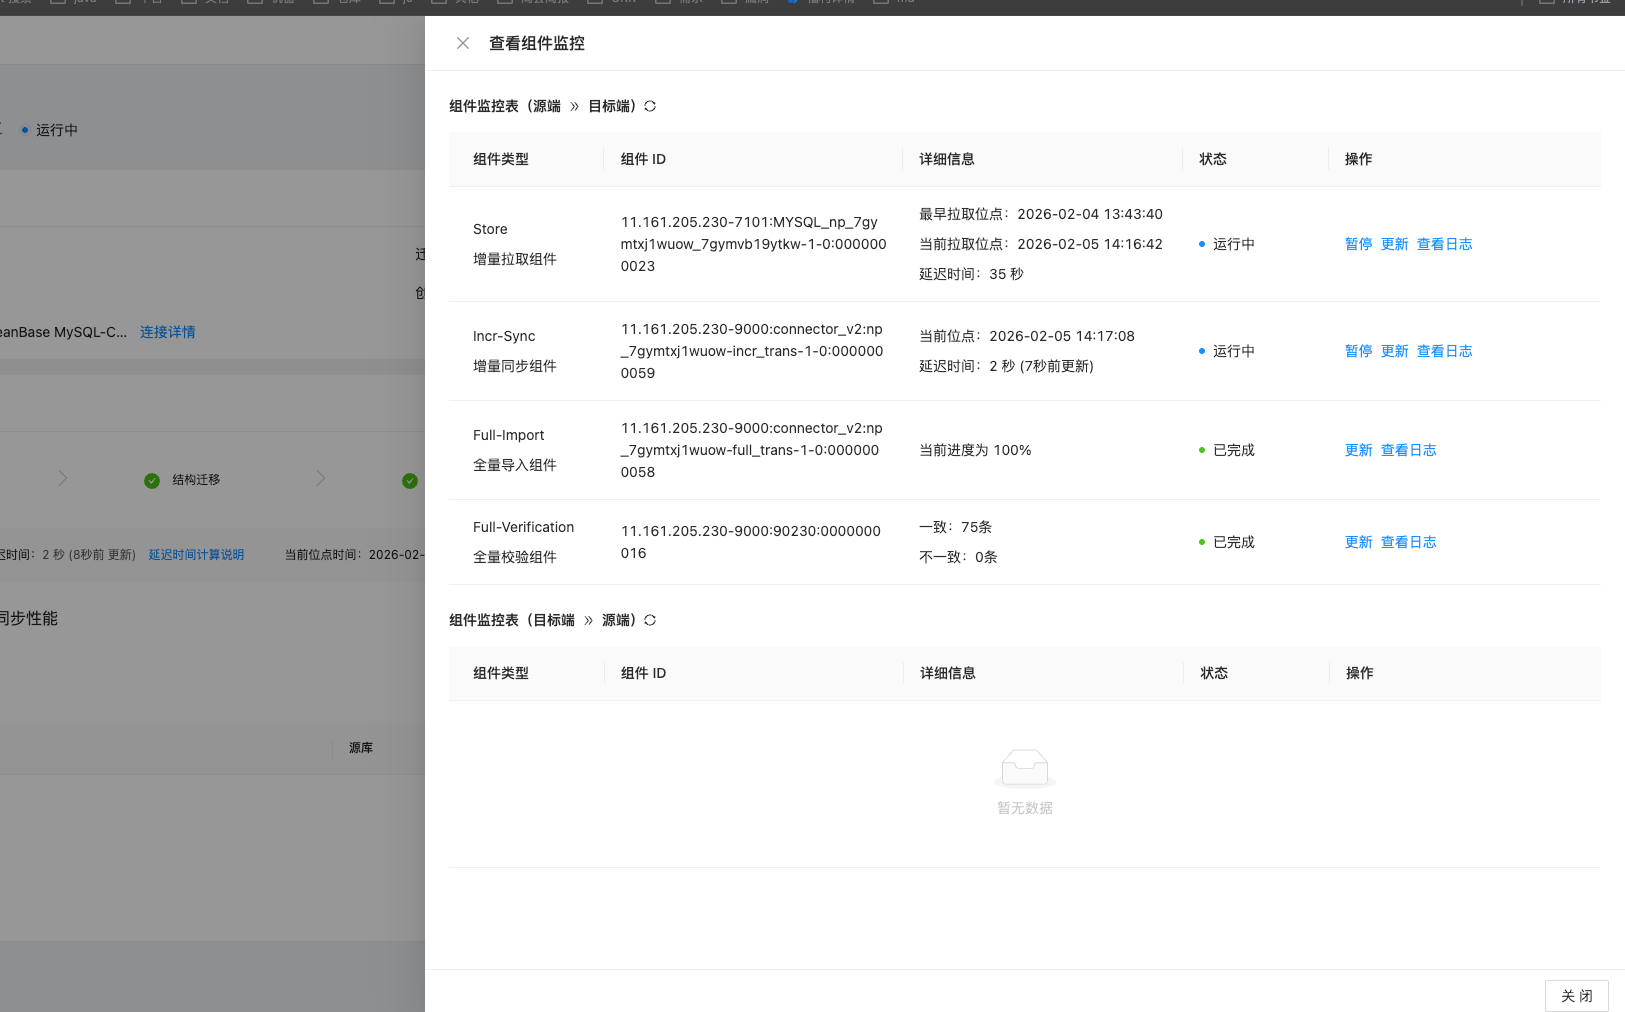Screen dimensions: 1625x1012
Task: View logs for the Store component
Action: coord(1444,244)
